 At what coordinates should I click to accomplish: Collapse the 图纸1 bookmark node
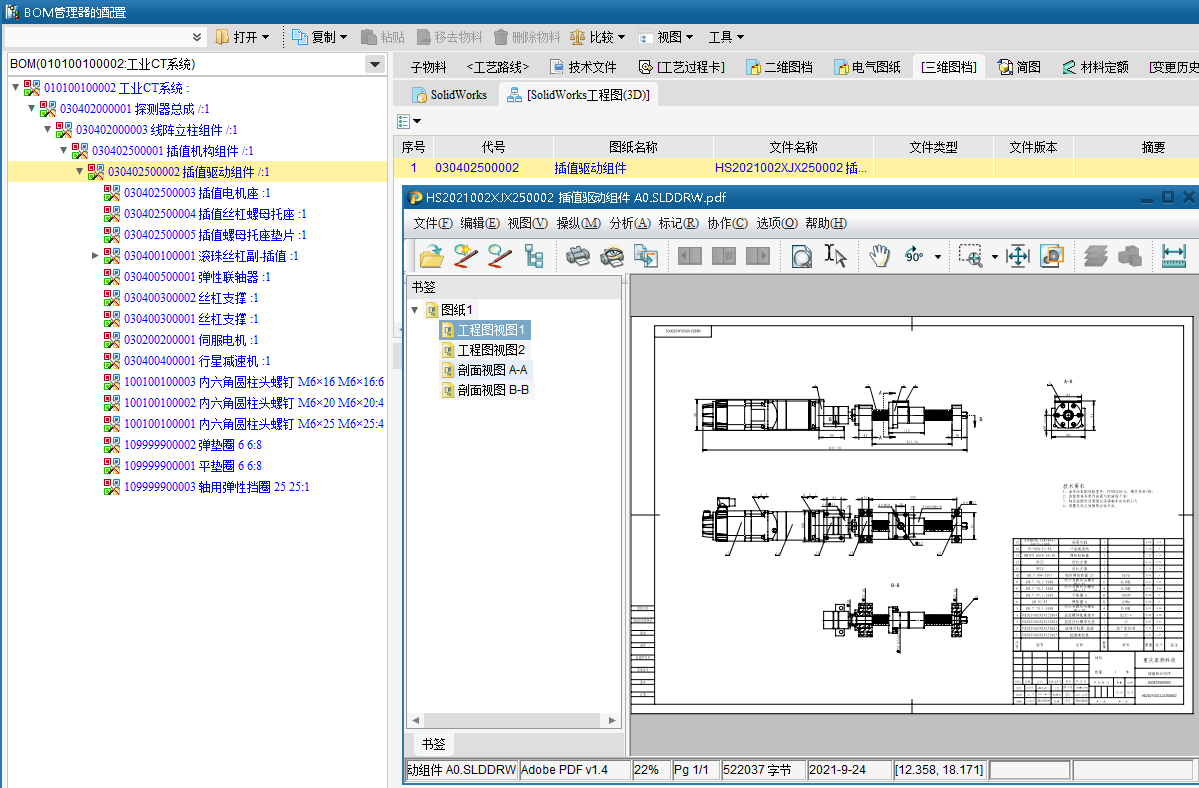[x=415, y=310]
